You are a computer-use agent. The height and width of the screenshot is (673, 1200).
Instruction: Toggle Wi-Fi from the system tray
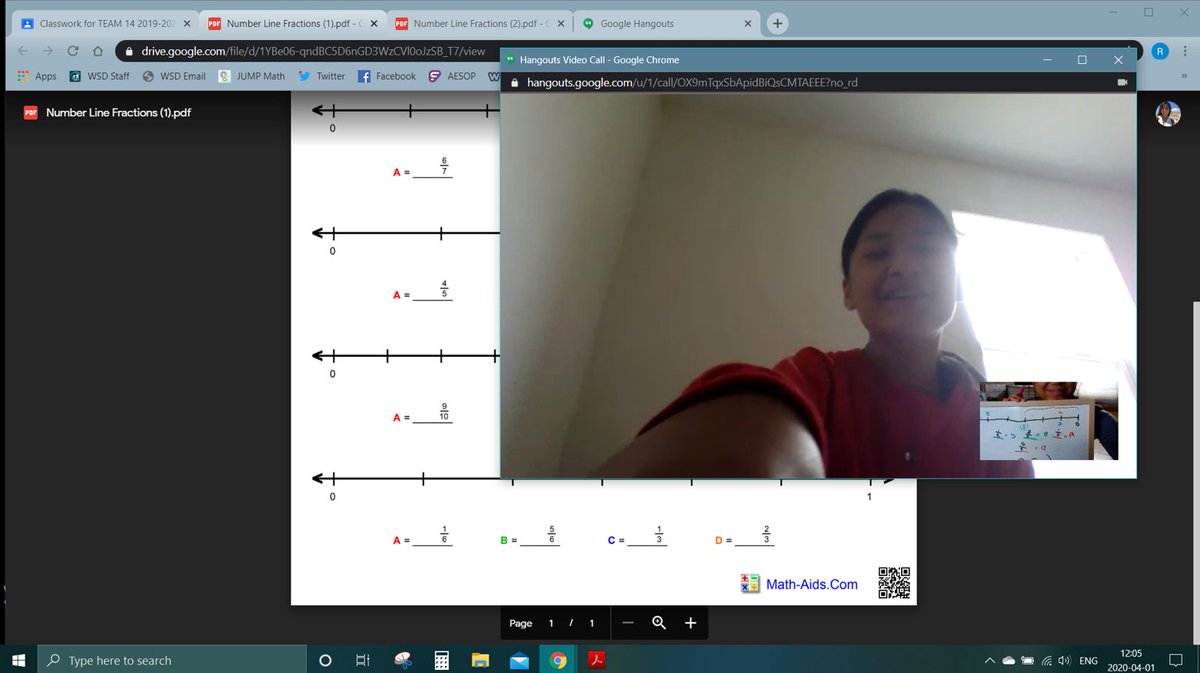[1048, 660]
